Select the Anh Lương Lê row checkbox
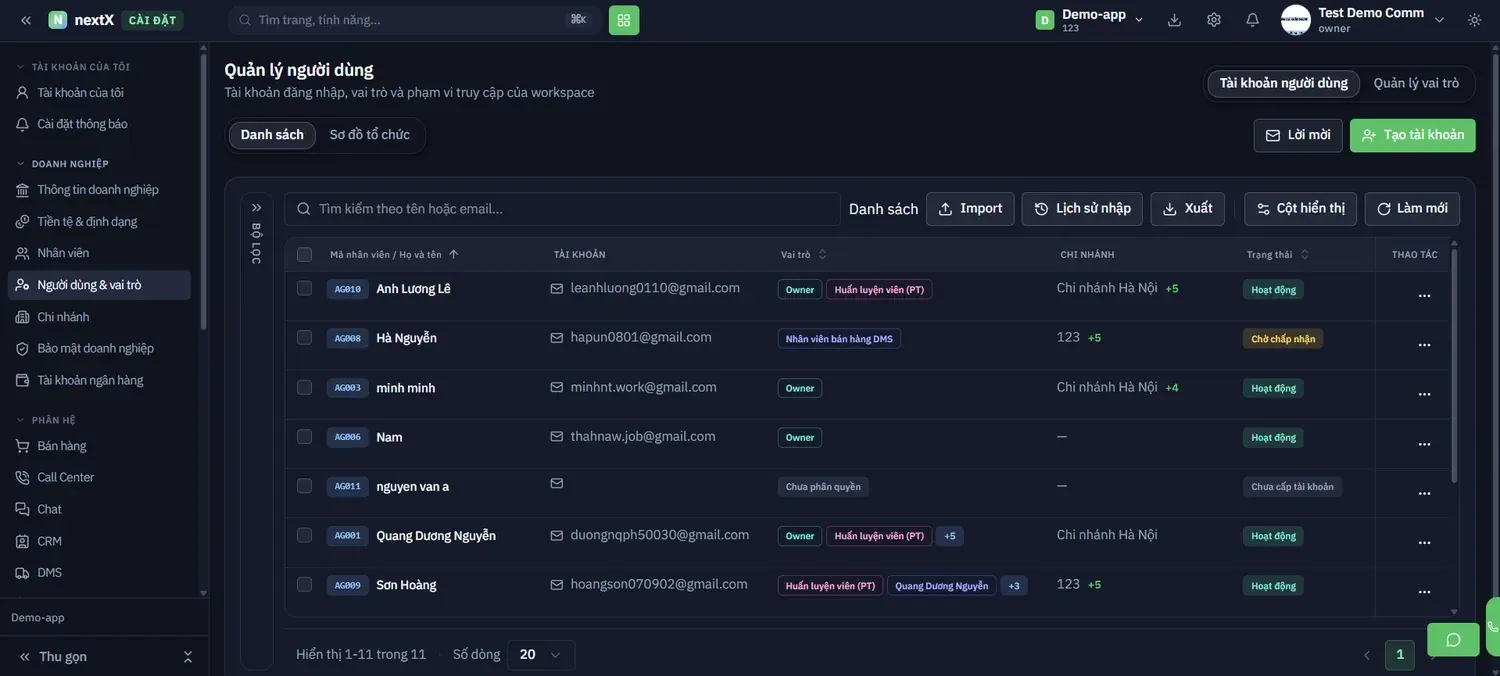Image resolution: width=1500 pixels, height=676 pixels. tap(304, 288)
